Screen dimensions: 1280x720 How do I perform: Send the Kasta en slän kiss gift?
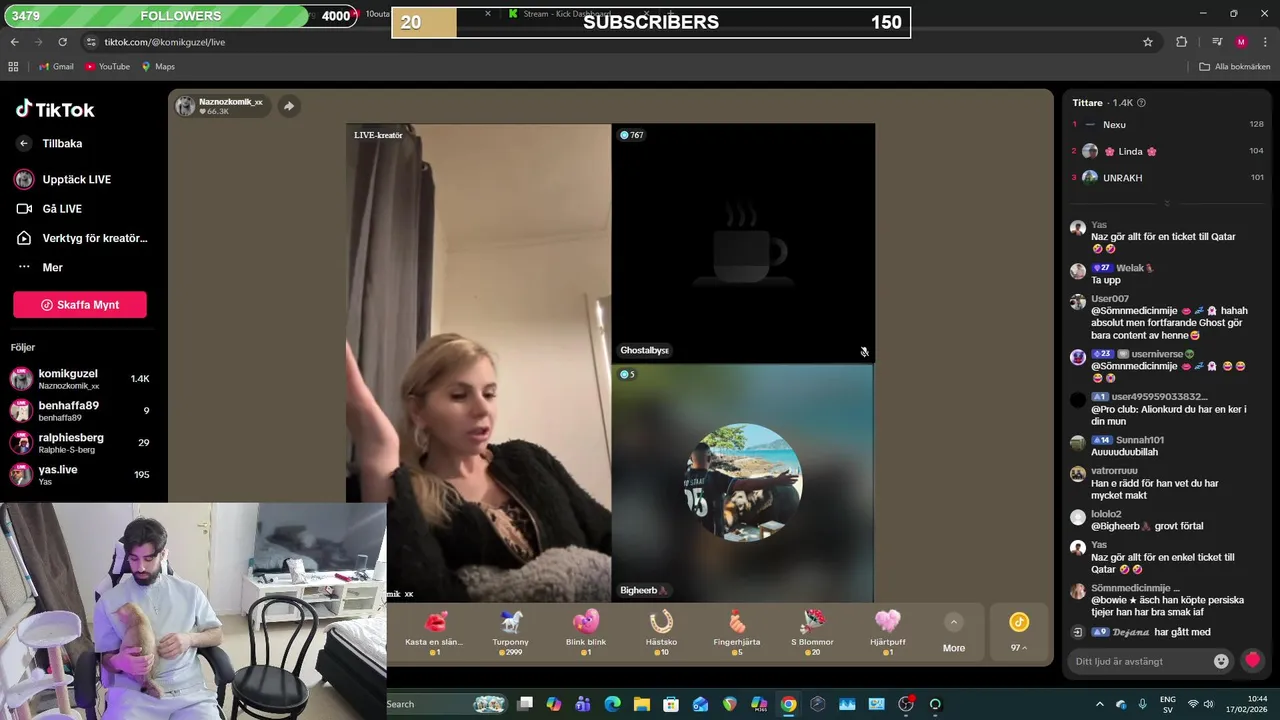point(435,633)
